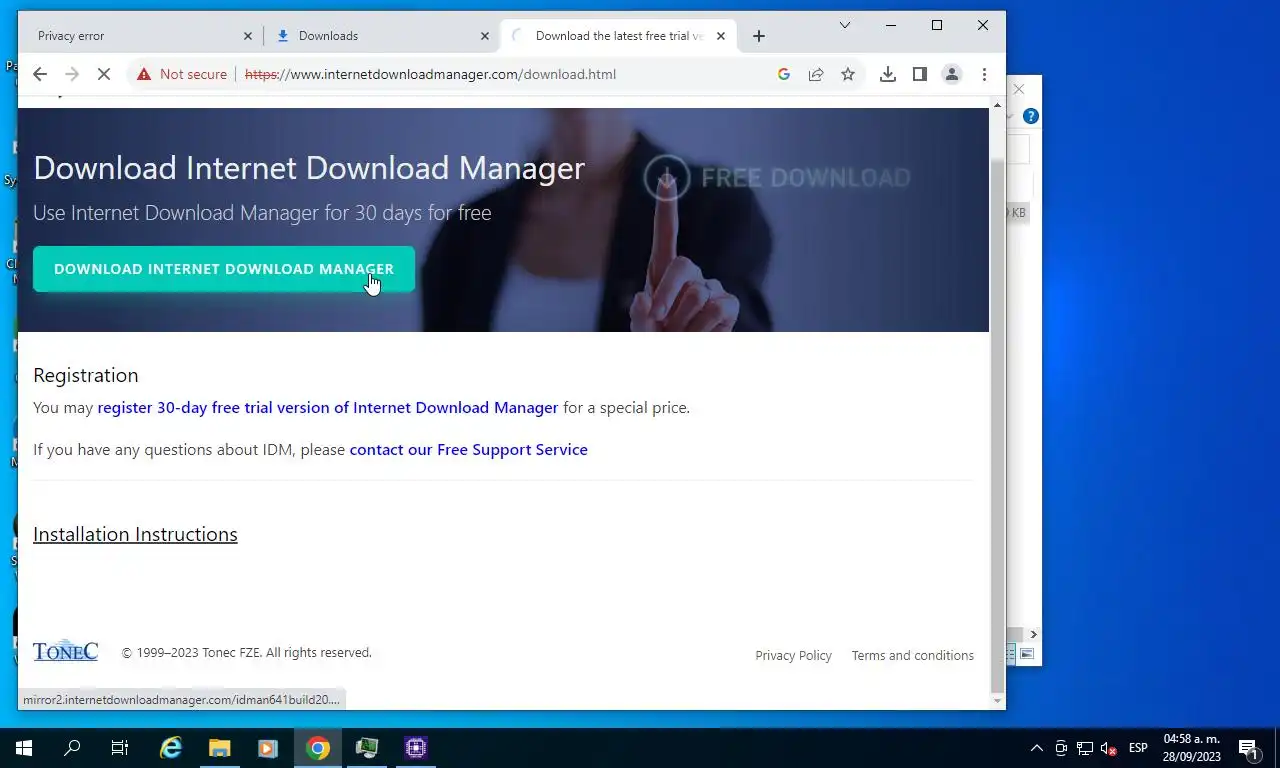1280x768 pixels.
Task: Open Chrome three-dot menu
Action: coord(984,74)
